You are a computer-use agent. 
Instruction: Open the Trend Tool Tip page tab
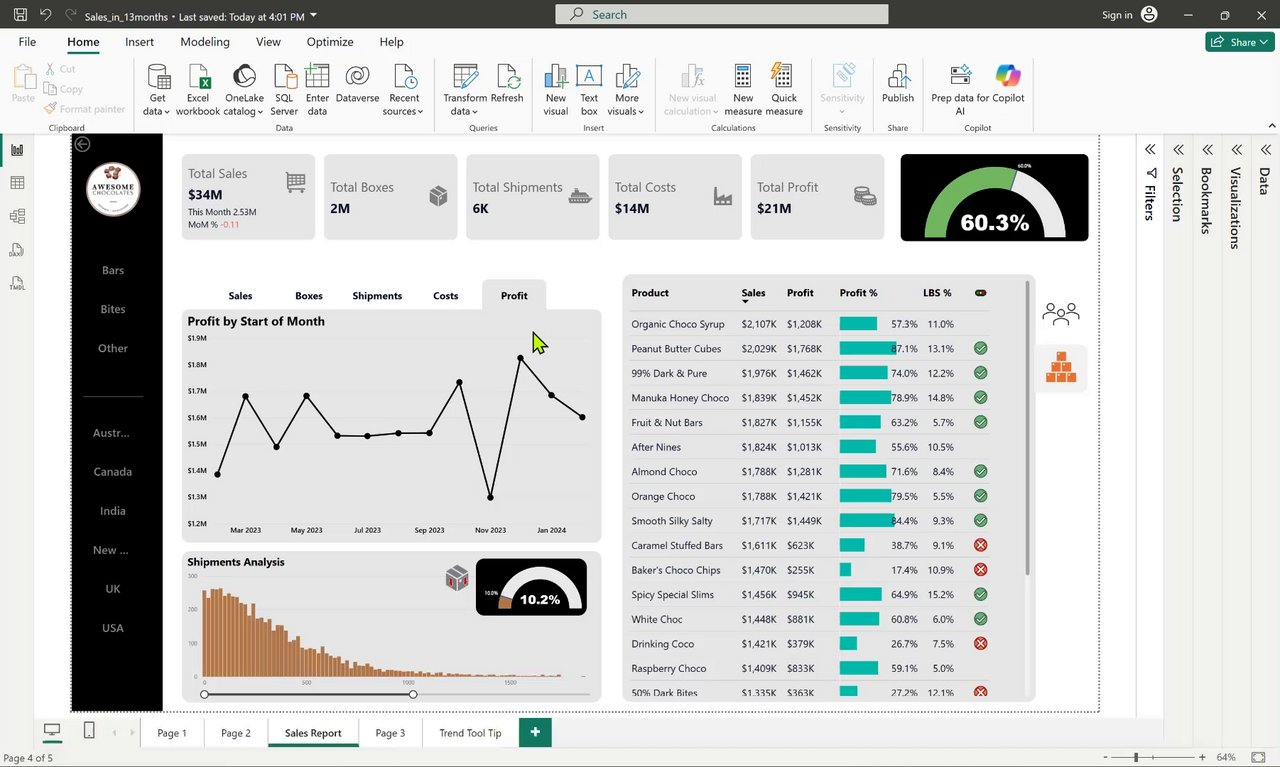click(x=470, y=733)
